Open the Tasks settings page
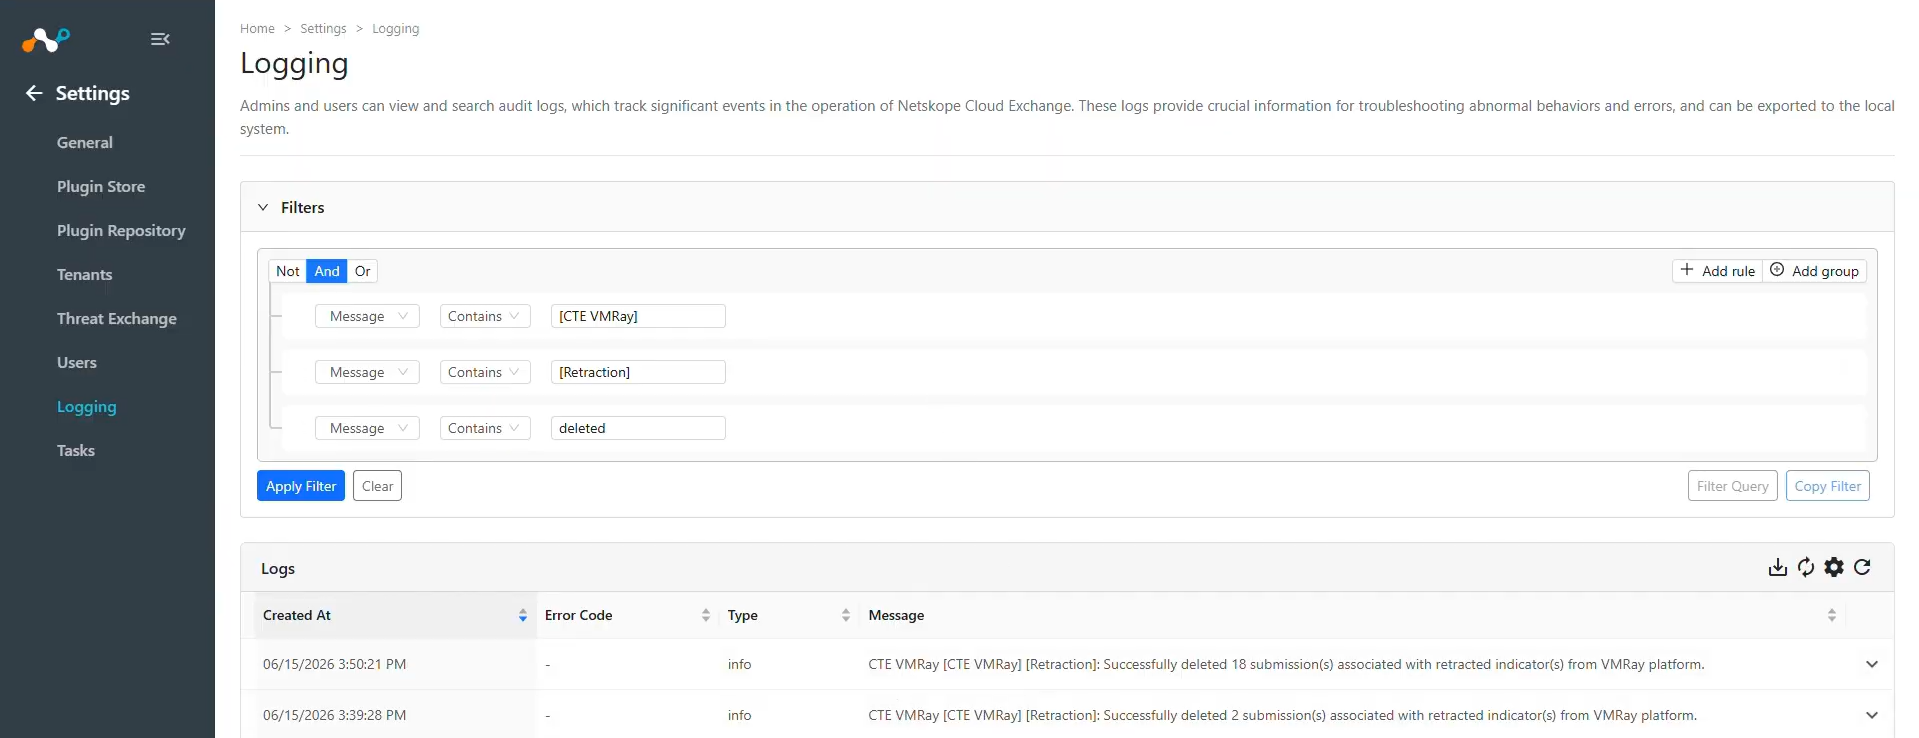The width and height of the screenshot is (1919, 738). click(76, 450)
